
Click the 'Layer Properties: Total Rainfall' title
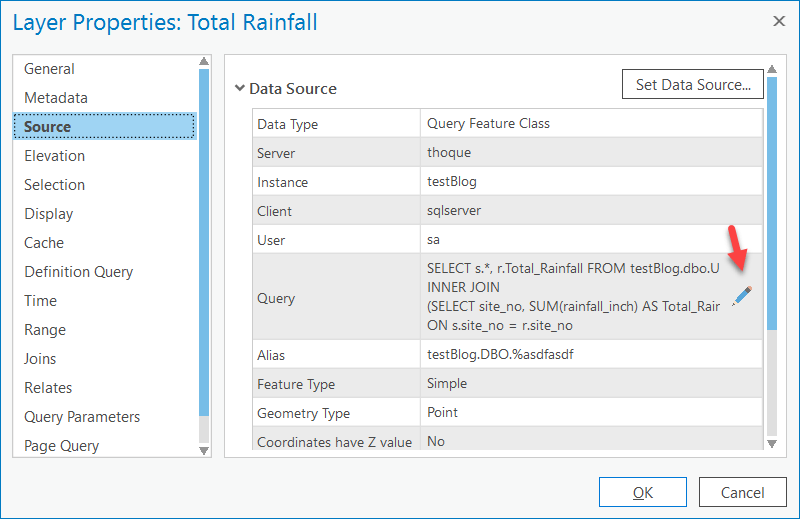(165, 22)
